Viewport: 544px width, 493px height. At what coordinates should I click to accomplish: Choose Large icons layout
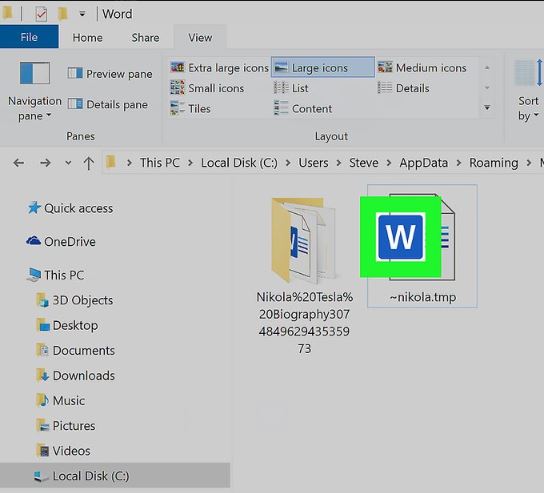pyautogui.click(x=323, y=67)
